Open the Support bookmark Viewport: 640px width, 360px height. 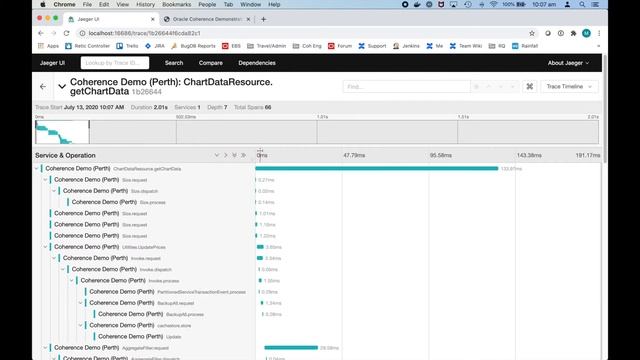[x=372, y=46]
